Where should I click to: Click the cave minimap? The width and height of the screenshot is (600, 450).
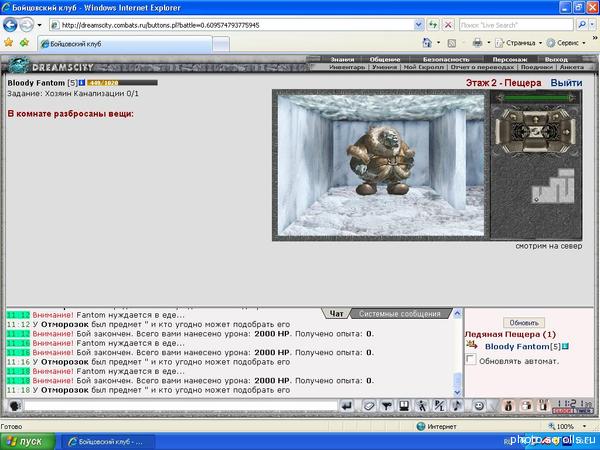pyautogui.click(x=553, y=186)
